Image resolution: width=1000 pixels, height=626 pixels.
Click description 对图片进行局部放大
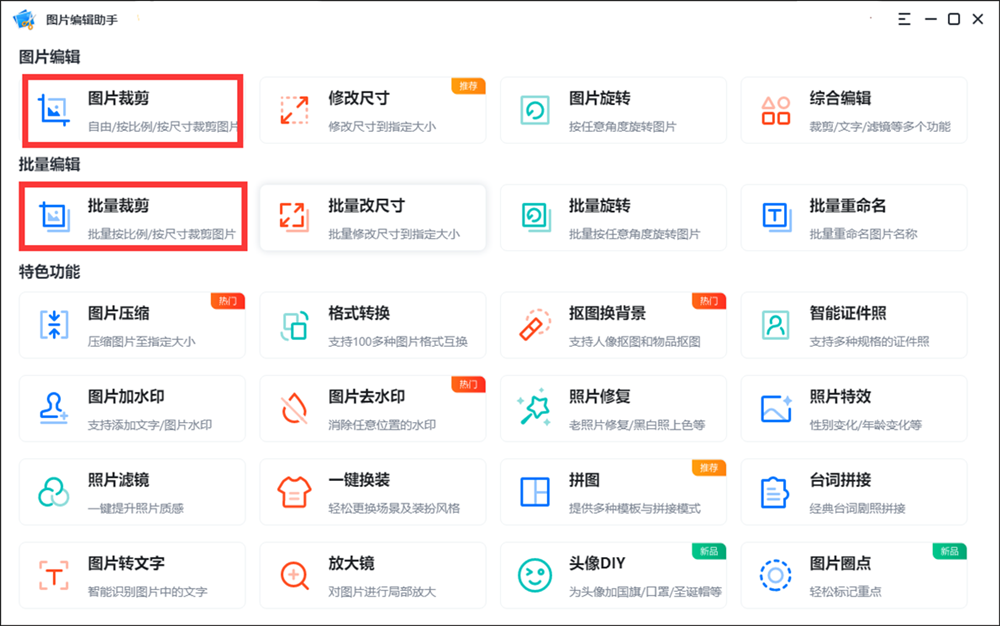(x=382, y=592)
